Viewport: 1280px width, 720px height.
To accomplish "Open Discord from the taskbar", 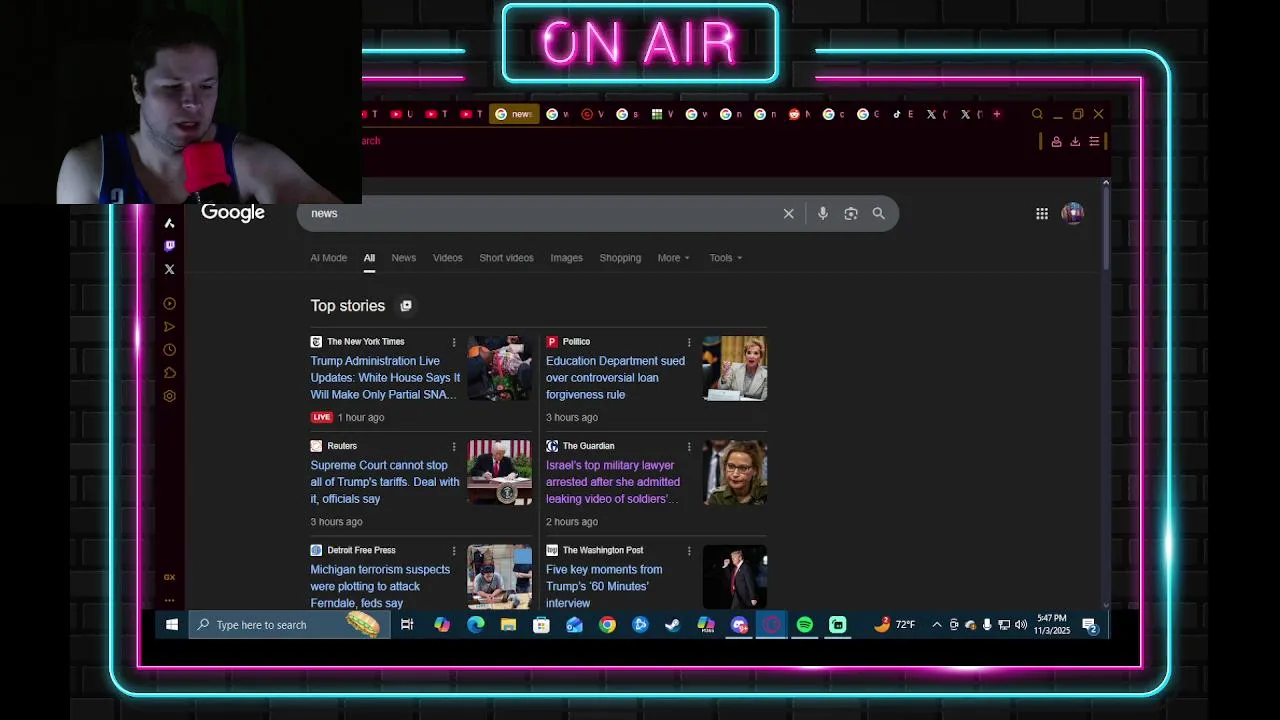I will [739, 625].
